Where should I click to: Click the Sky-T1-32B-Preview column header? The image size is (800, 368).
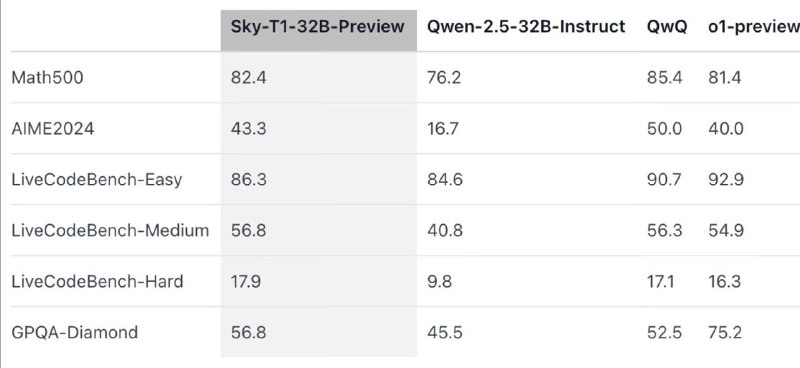(317, 27)
